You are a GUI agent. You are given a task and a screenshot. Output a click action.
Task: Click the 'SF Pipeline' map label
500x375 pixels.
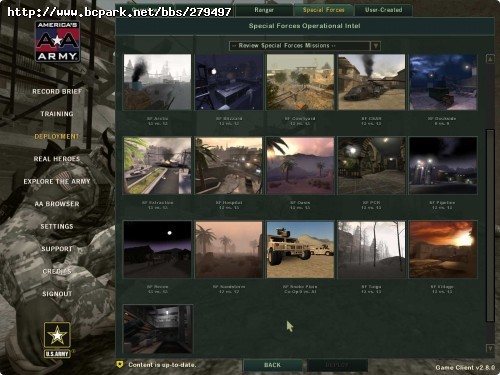(442, 203)
